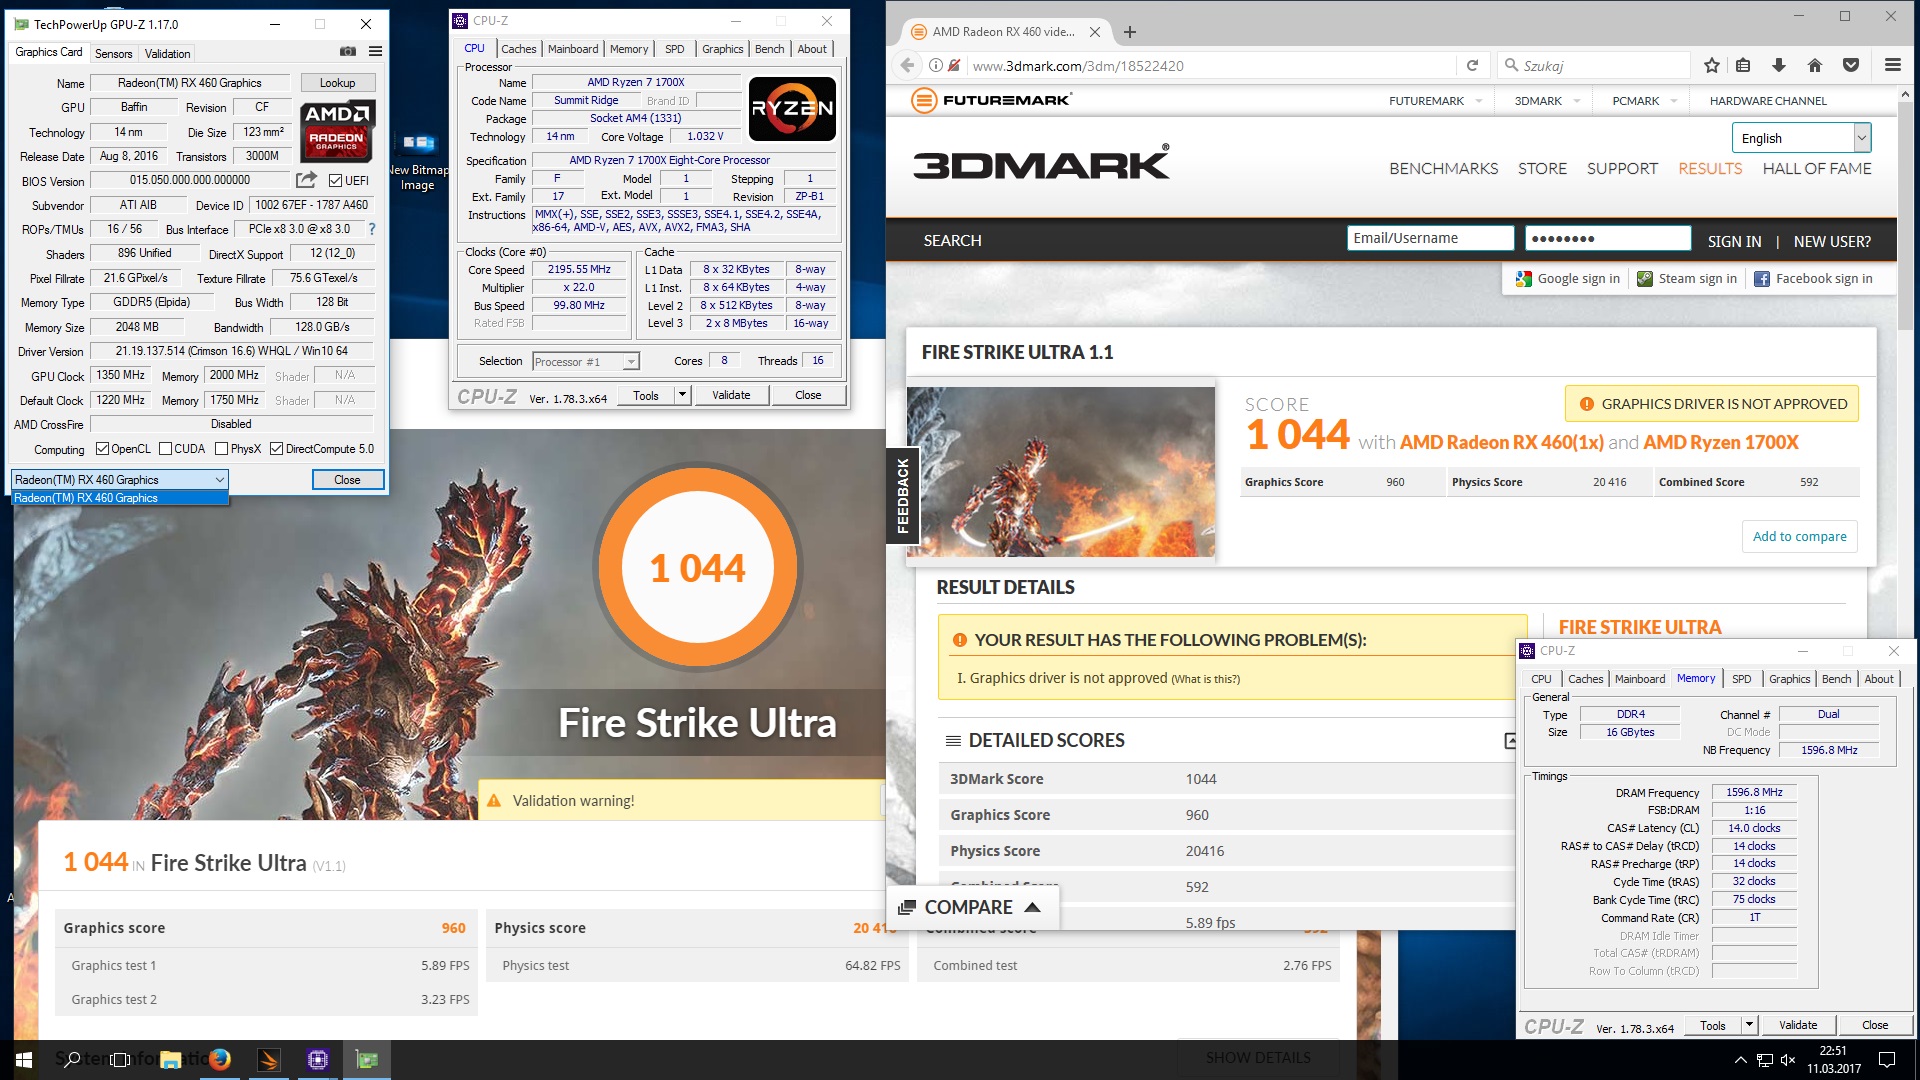The height and width of the screenshot is (1080, 1920).
Task: Go to Firefox home page icon
Action: click(1814, 65)
